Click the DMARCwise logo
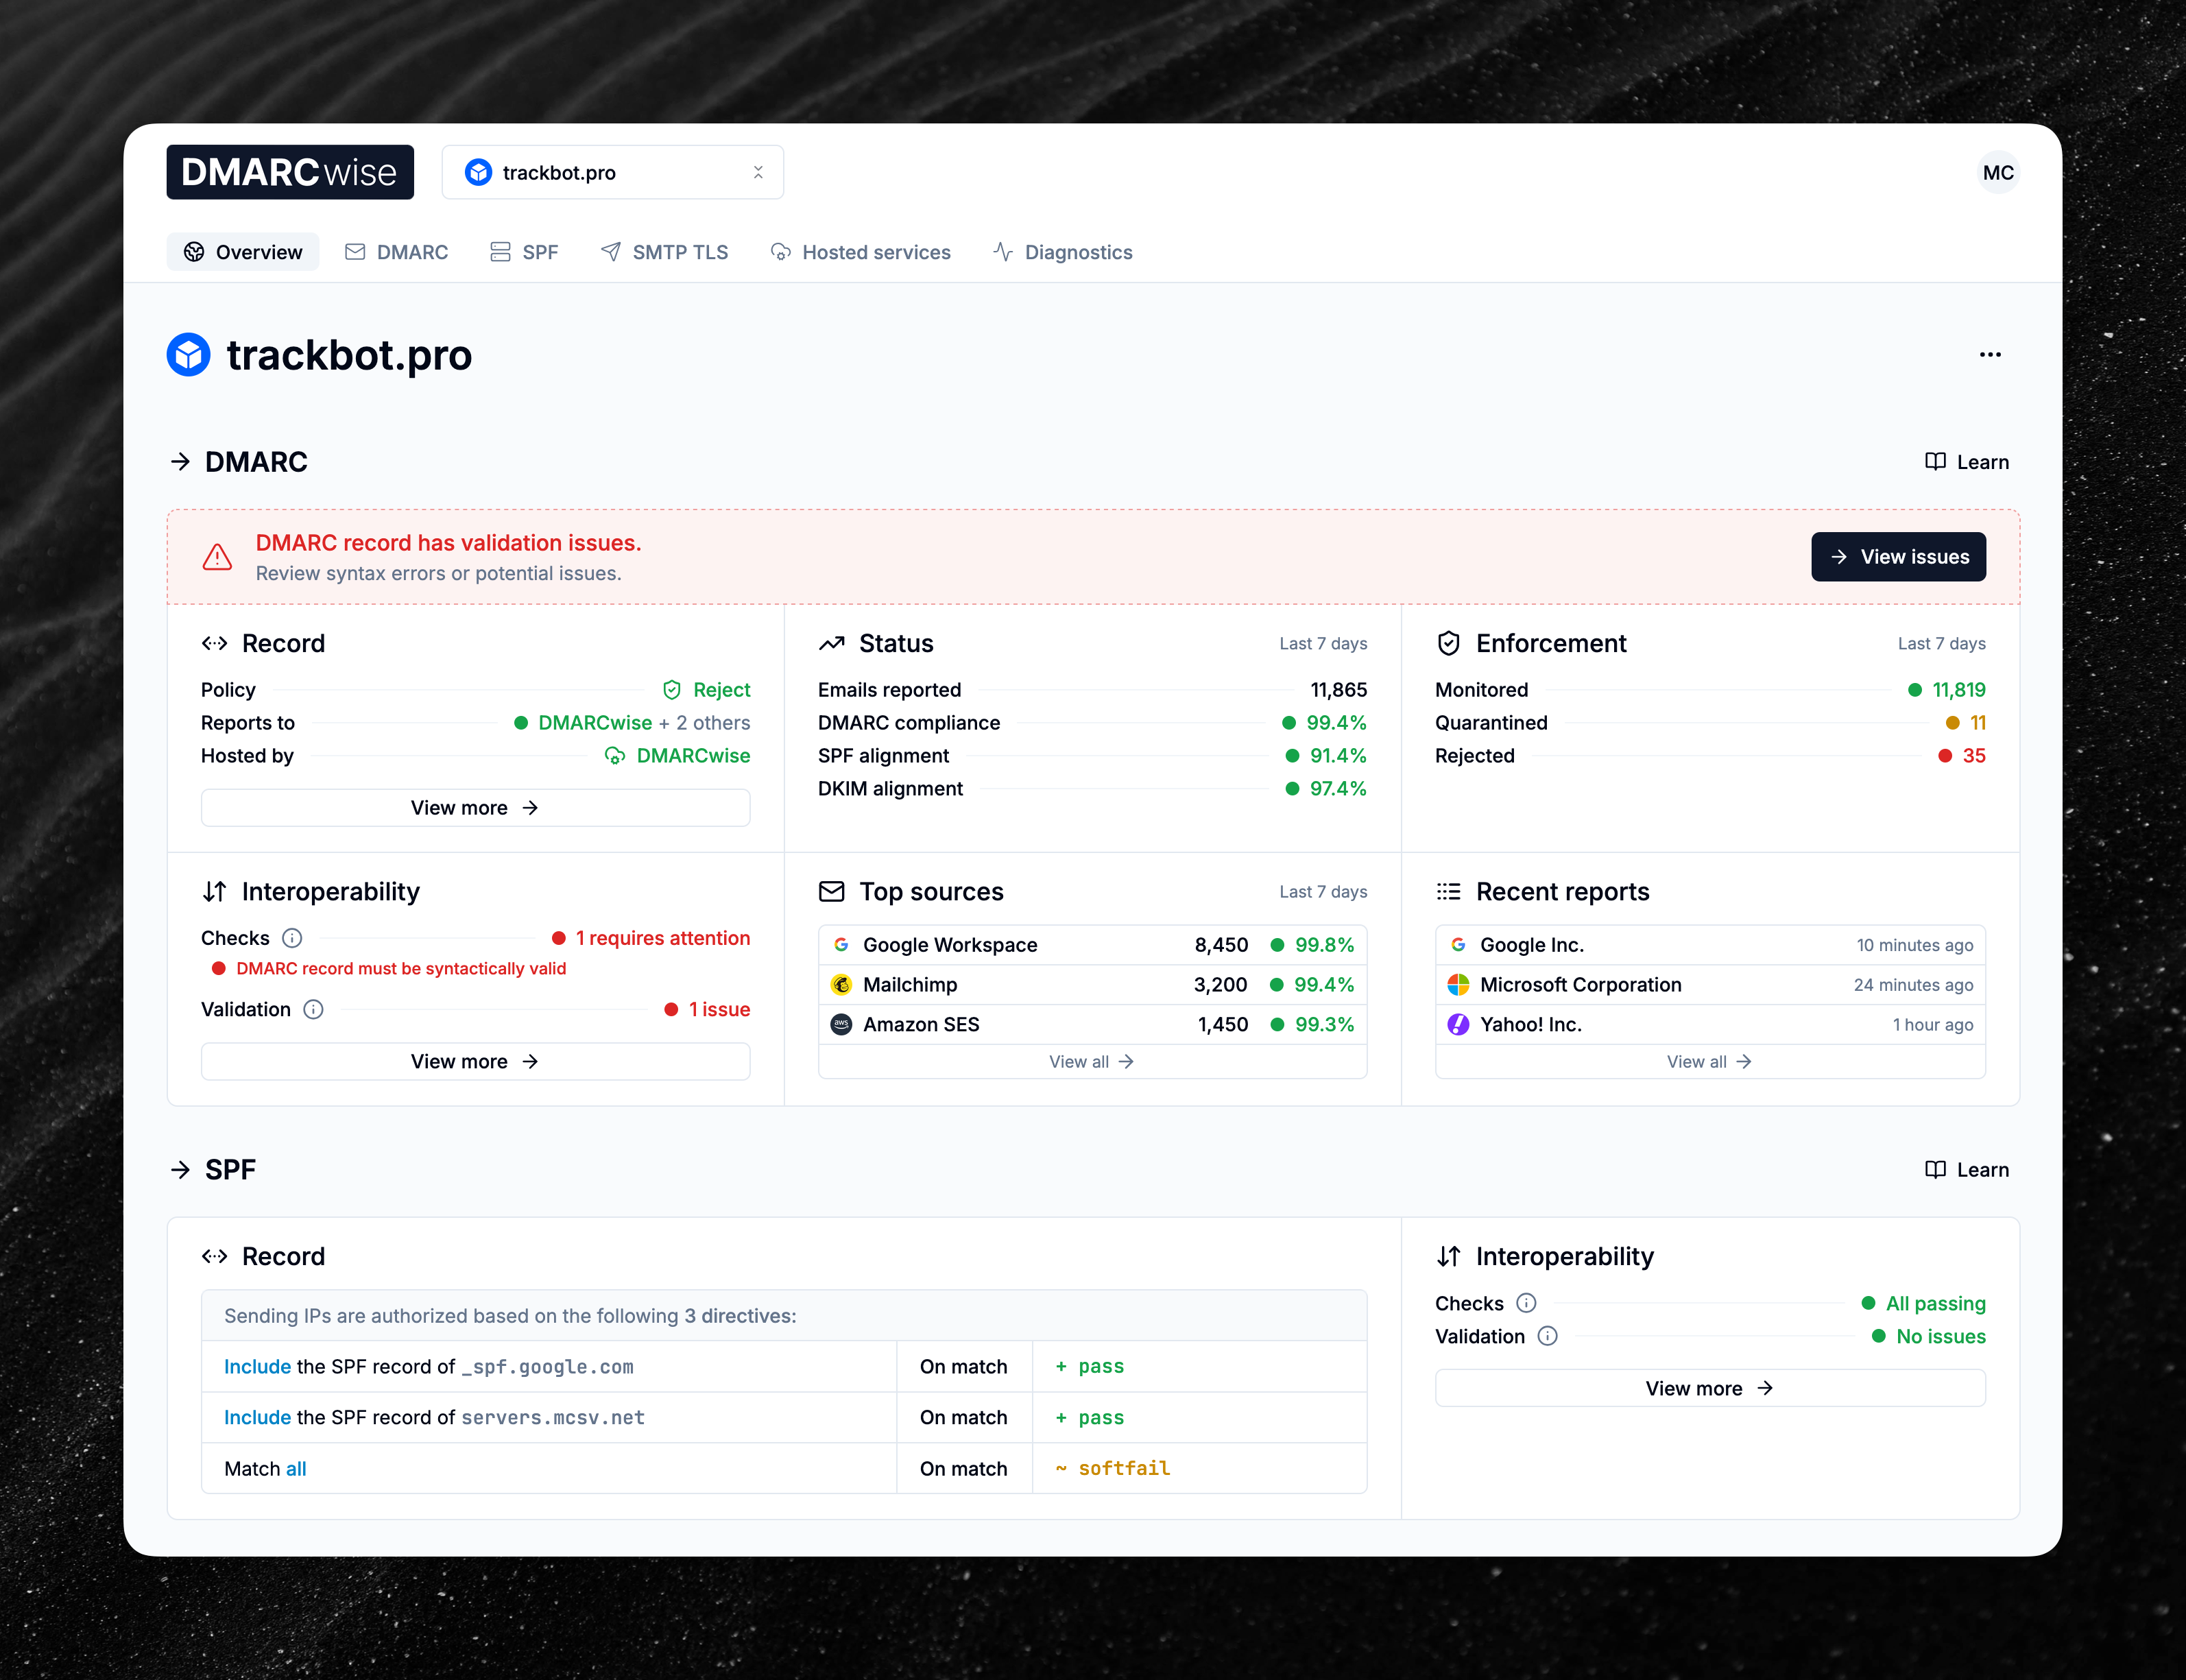 pos(289,171)
